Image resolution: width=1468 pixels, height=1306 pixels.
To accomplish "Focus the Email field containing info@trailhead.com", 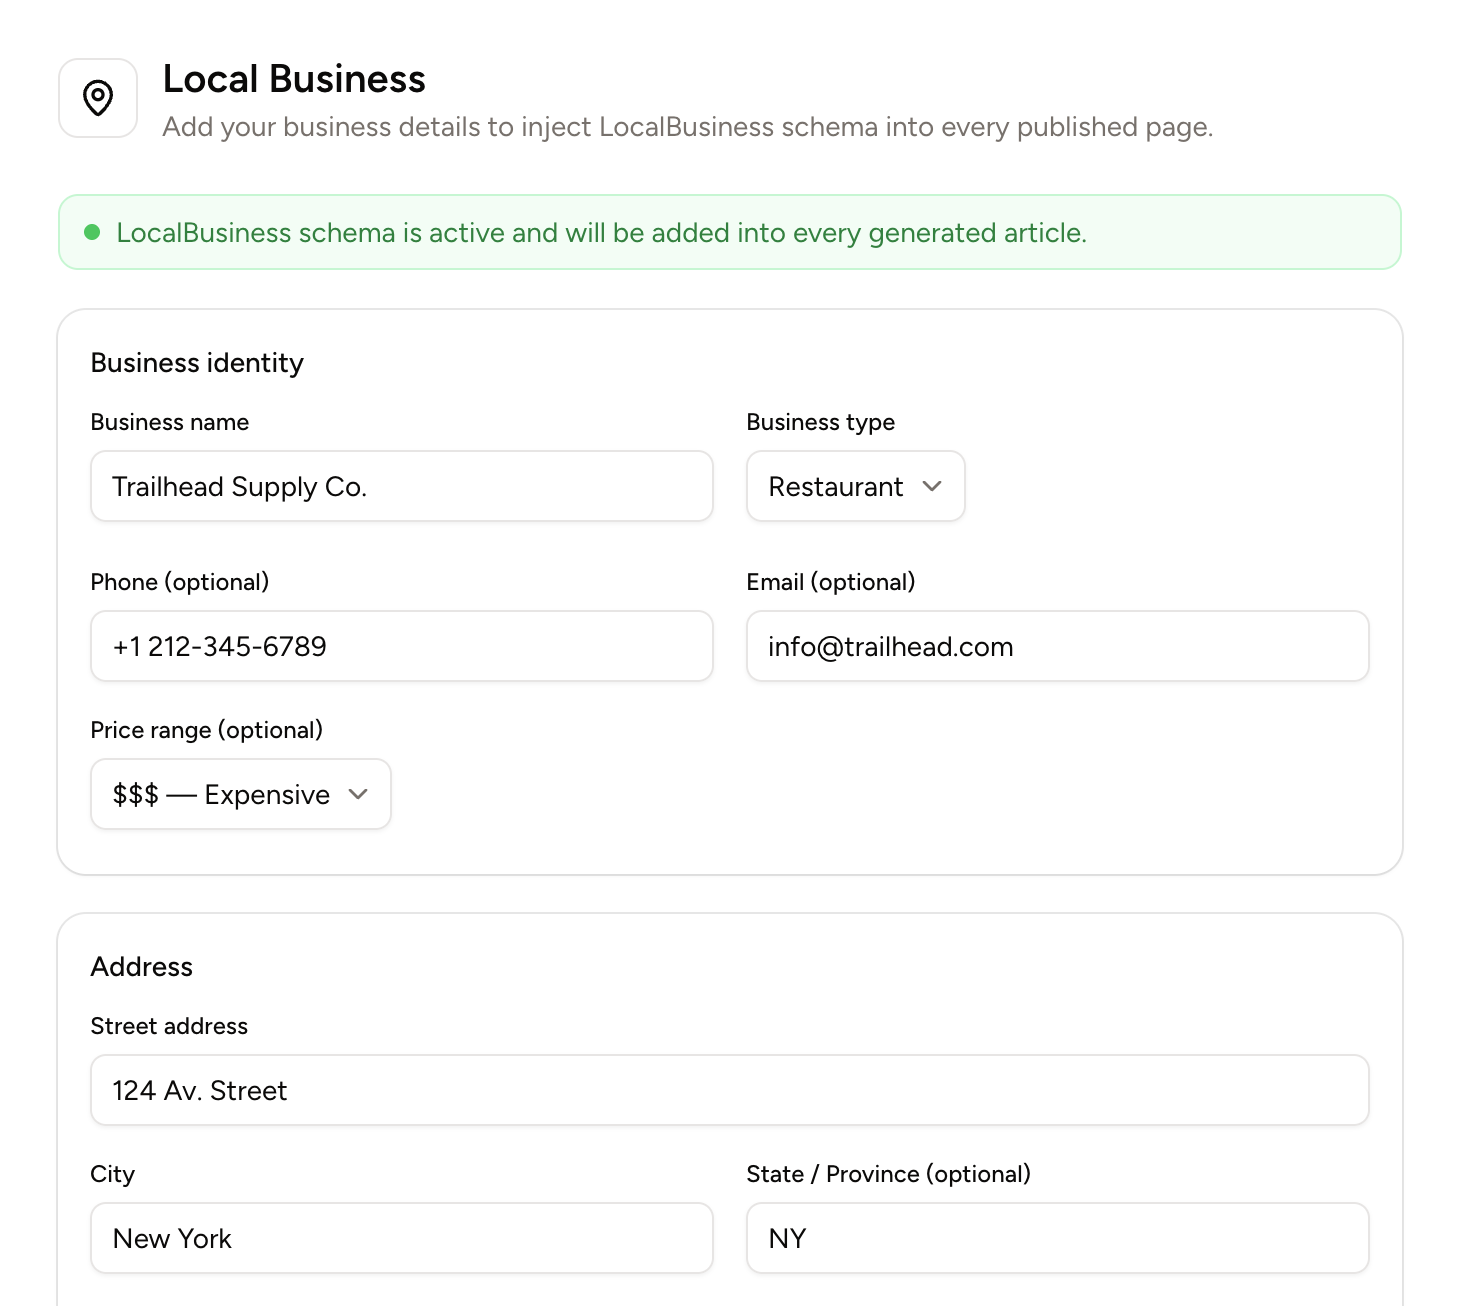I will click(x=1058, y=646).
